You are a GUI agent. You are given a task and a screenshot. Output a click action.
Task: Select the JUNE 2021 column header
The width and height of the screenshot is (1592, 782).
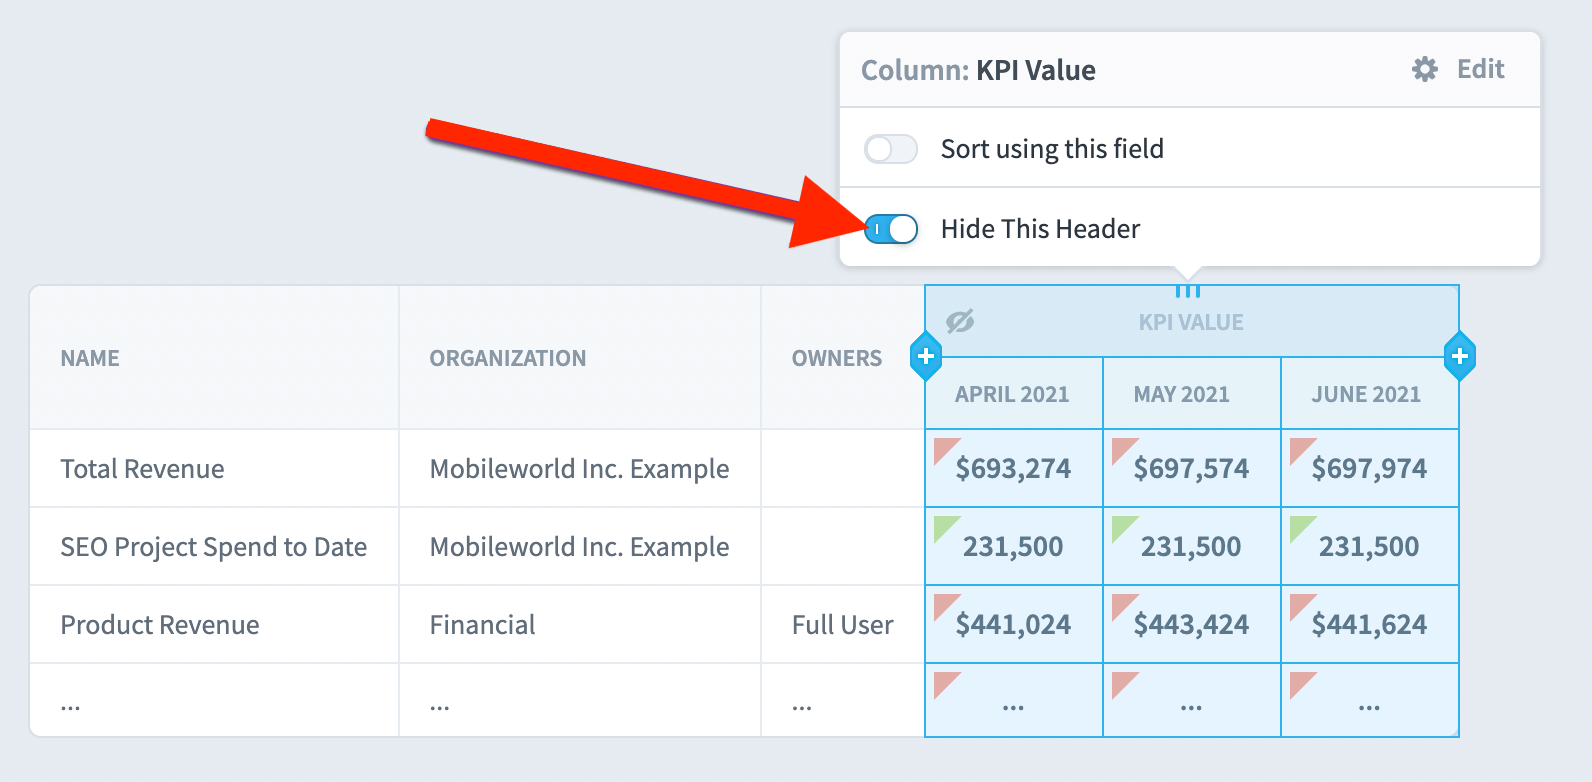(x=1366, y=394)
